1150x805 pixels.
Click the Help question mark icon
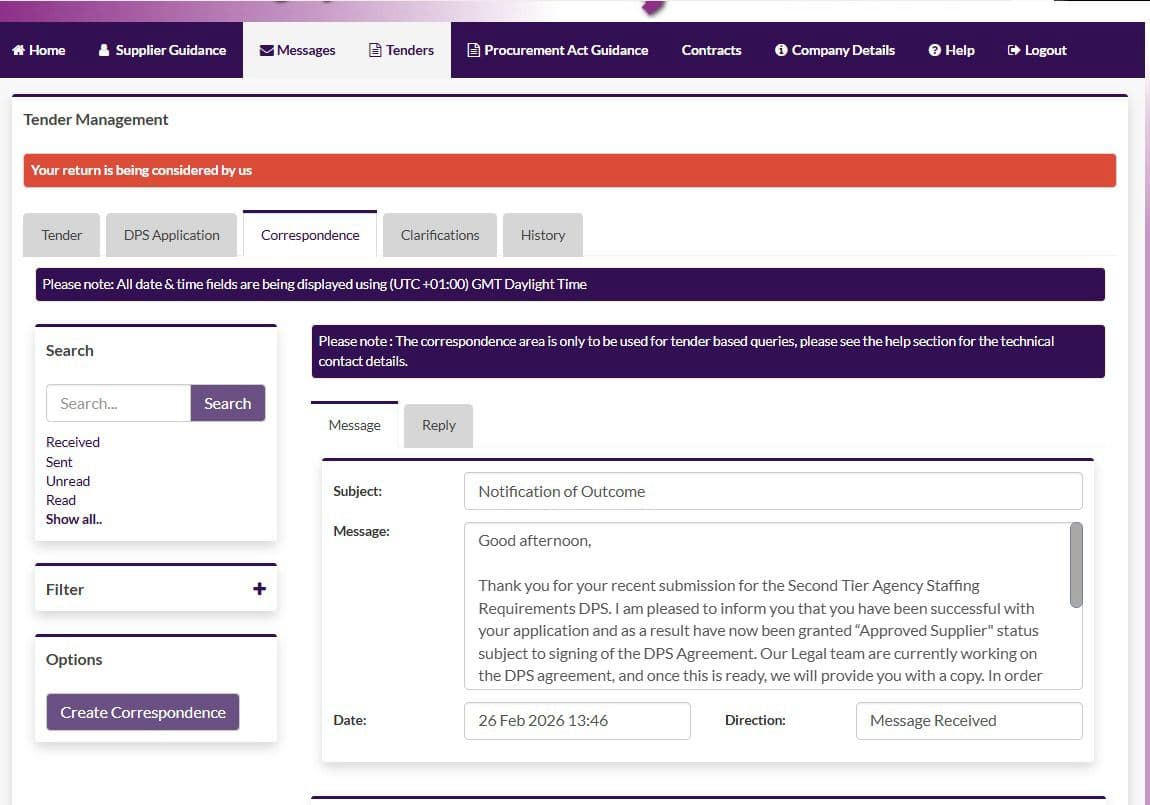click(x=934, y=50)
